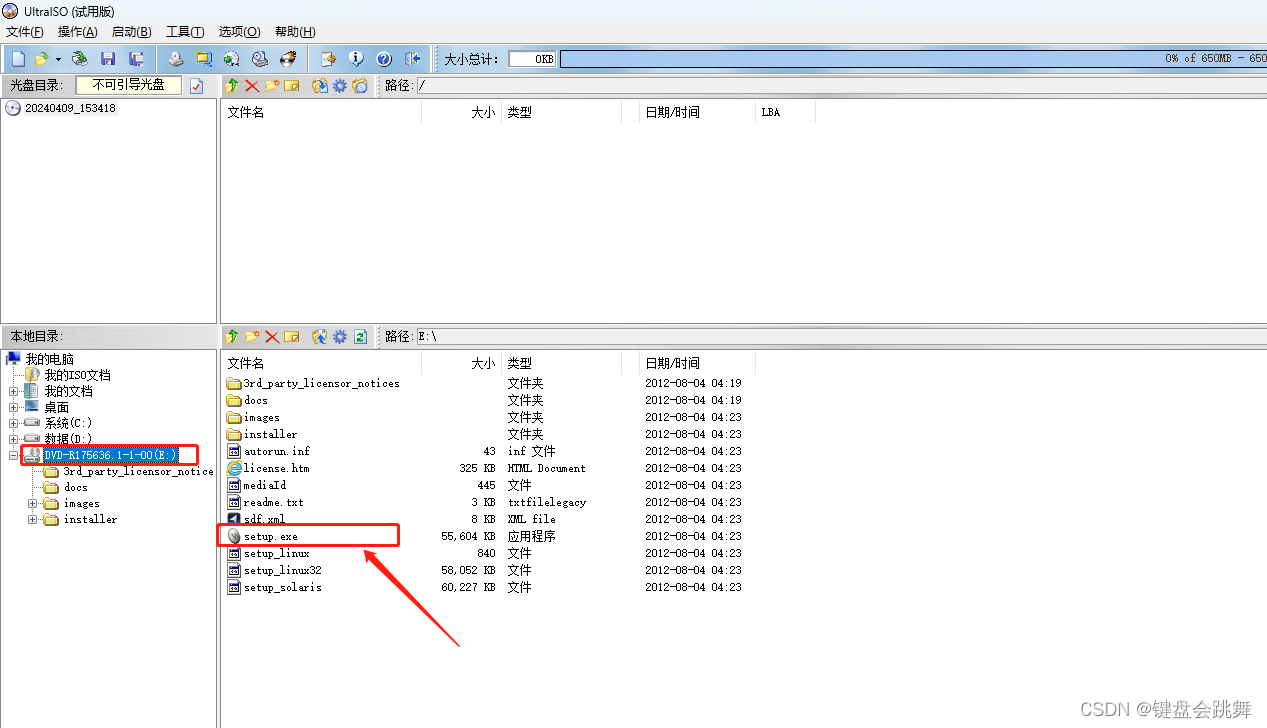
Task: Click the Open file folder icon
Action: (x=42, y=59)
